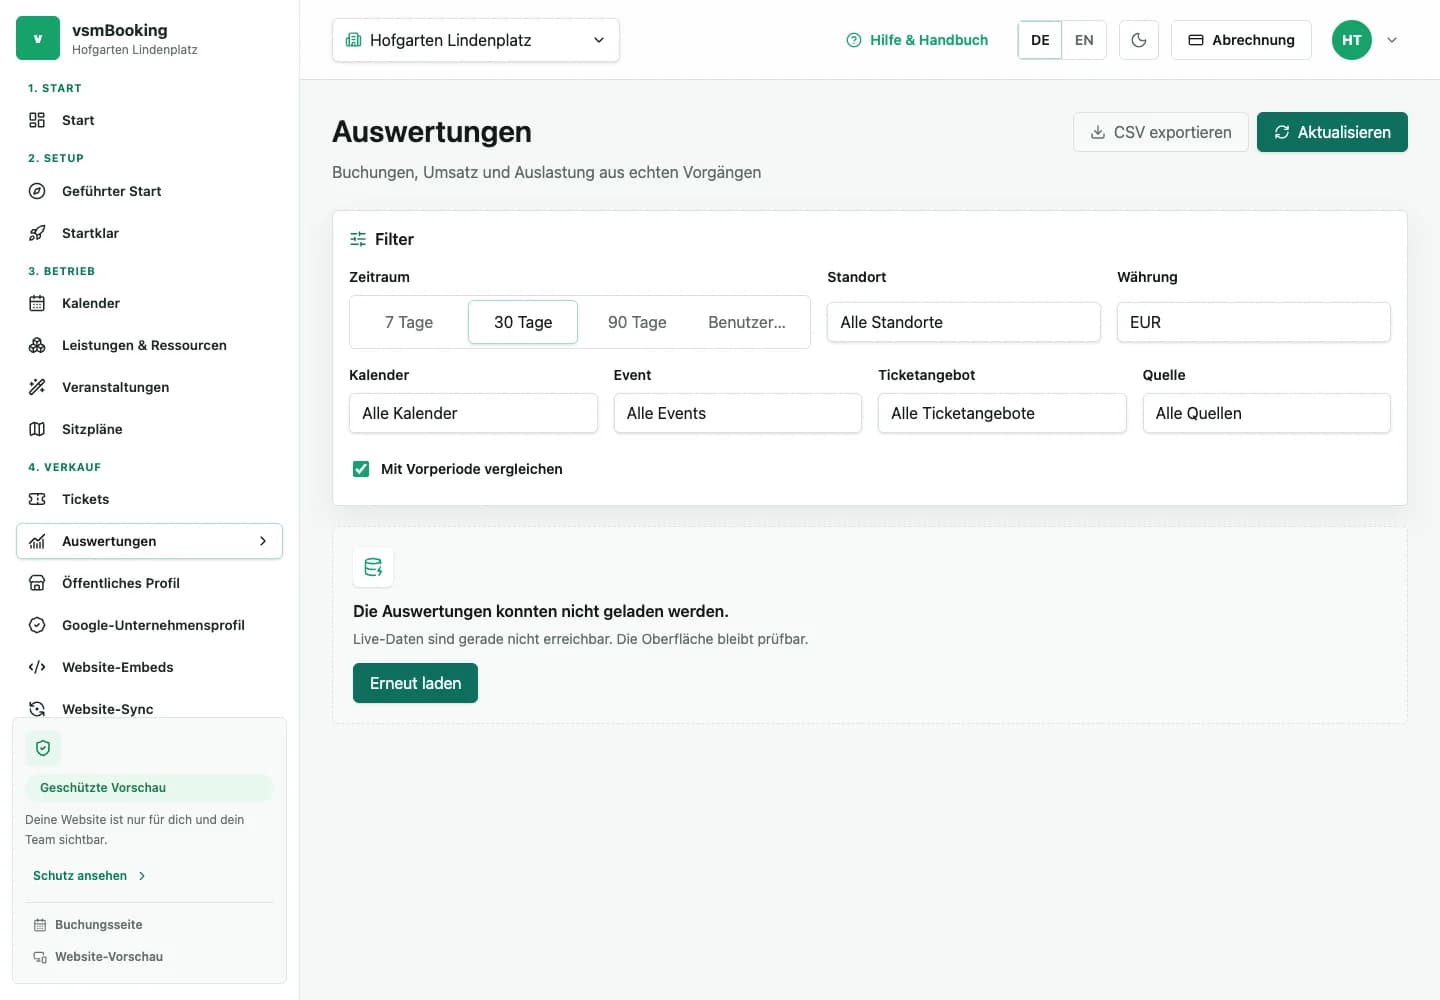Select the 30 Tage period tab
Image resolution: width=1440 pixels, height=1000 pixels.
click(523, 322)
